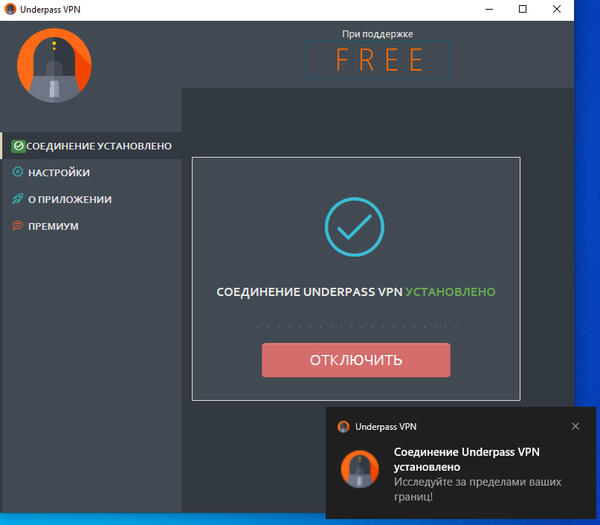The image size is (600, 525).
Task: Click 'СОЕДИНЕНИЕ UNDERPASS VPN' status text
Action: [x=310, y=292]
